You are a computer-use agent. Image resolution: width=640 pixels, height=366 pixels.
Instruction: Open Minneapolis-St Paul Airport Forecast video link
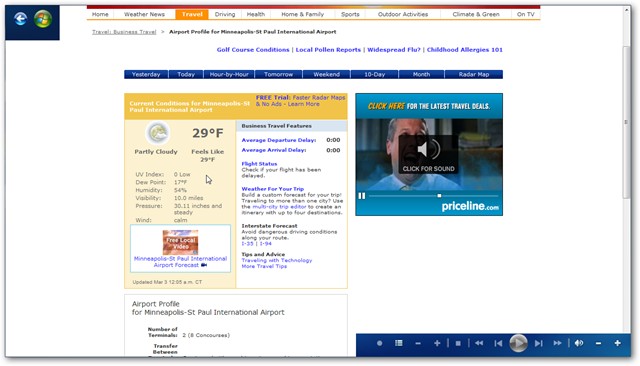(180, 262)
